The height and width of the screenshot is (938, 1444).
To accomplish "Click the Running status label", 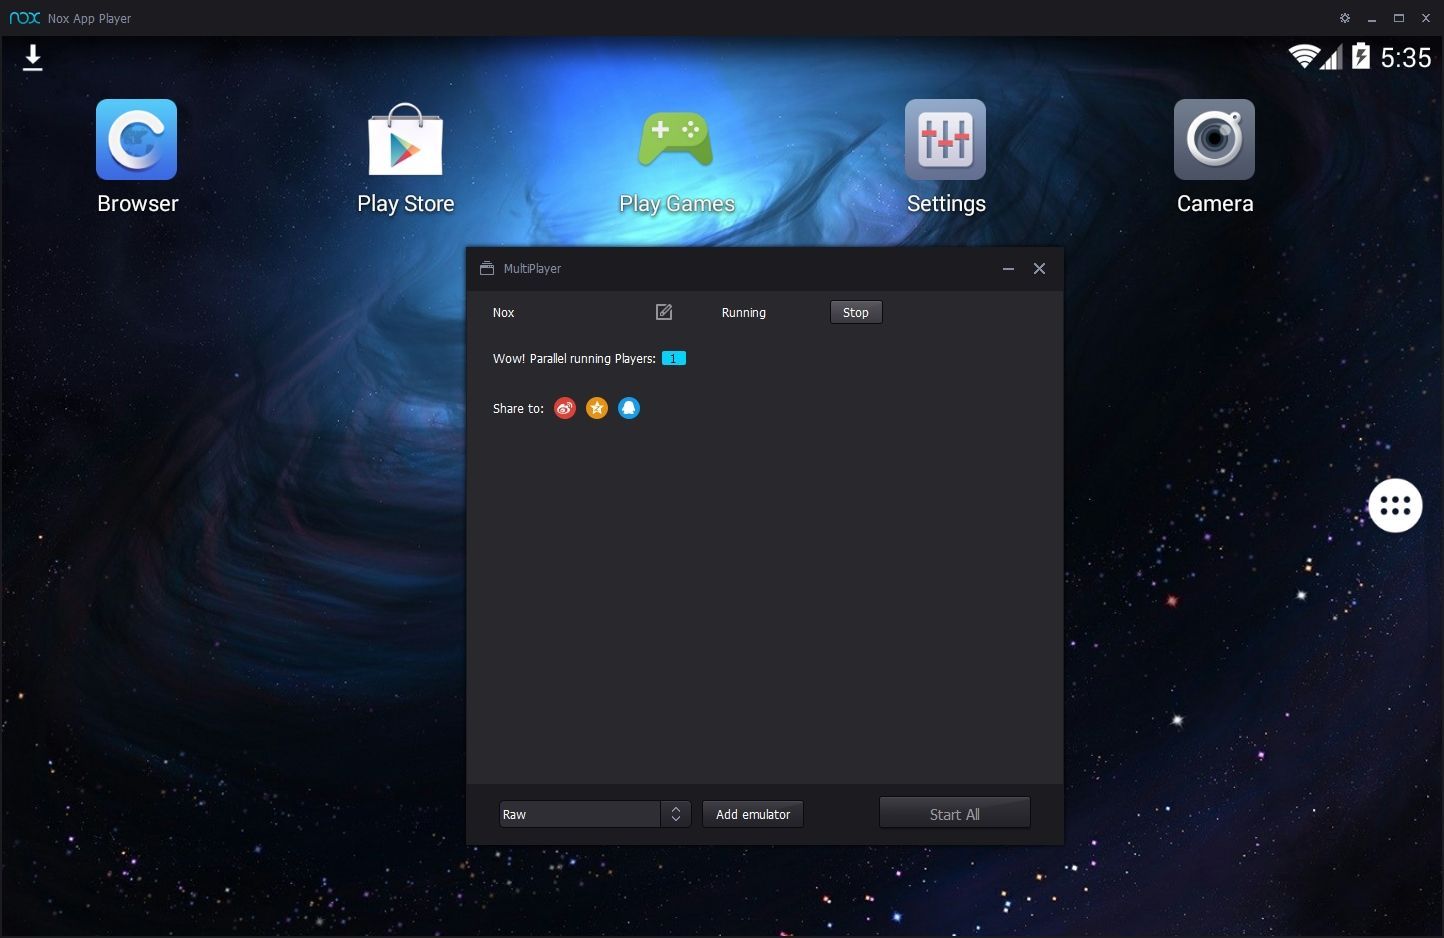I will tap(743, 312).
